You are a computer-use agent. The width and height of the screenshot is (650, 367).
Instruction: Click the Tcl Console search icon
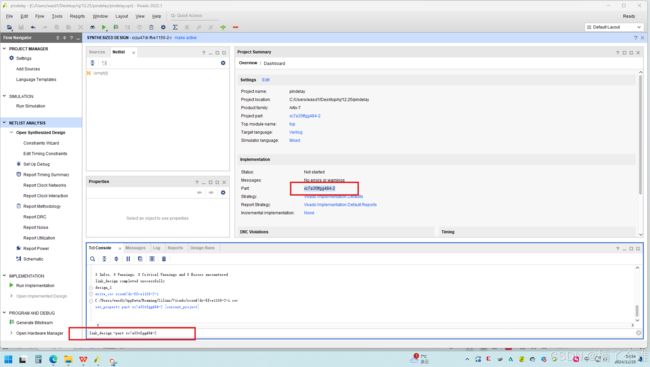tap(92, 259)
